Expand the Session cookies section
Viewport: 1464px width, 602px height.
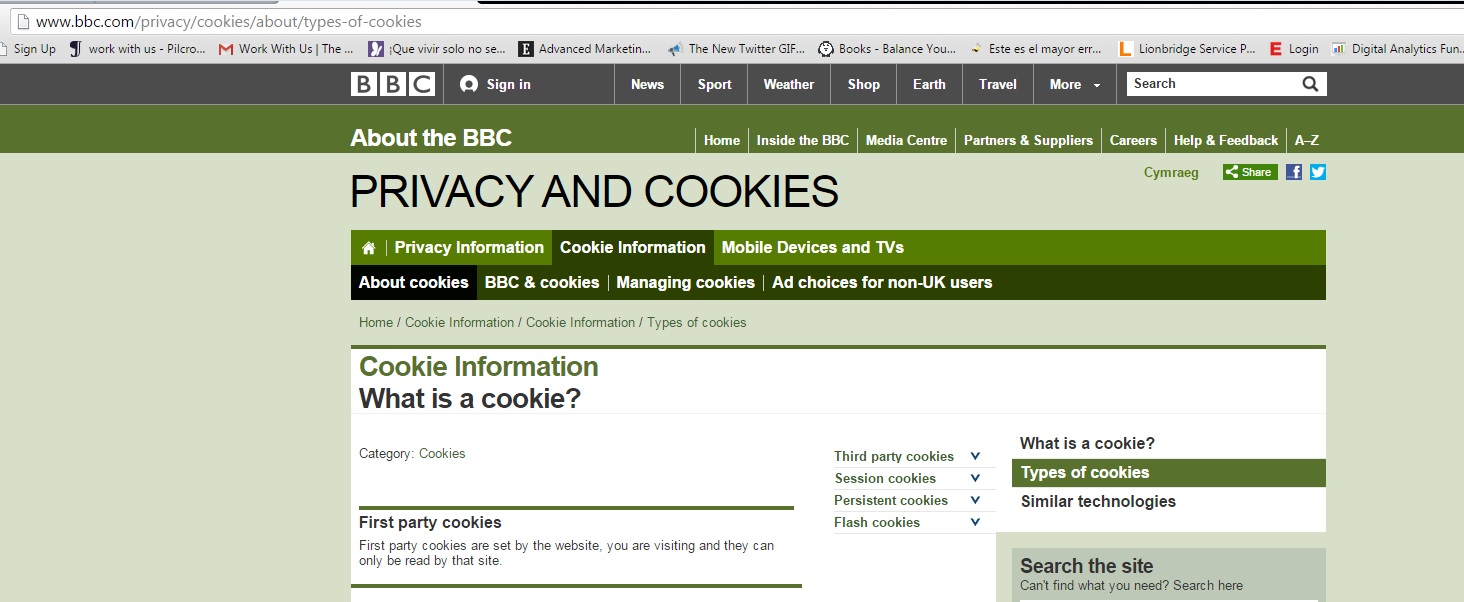pos(975,478)
